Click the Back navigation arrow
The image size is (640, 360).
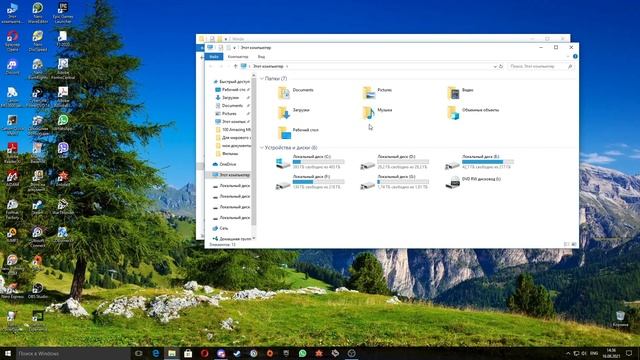(211, 66)
